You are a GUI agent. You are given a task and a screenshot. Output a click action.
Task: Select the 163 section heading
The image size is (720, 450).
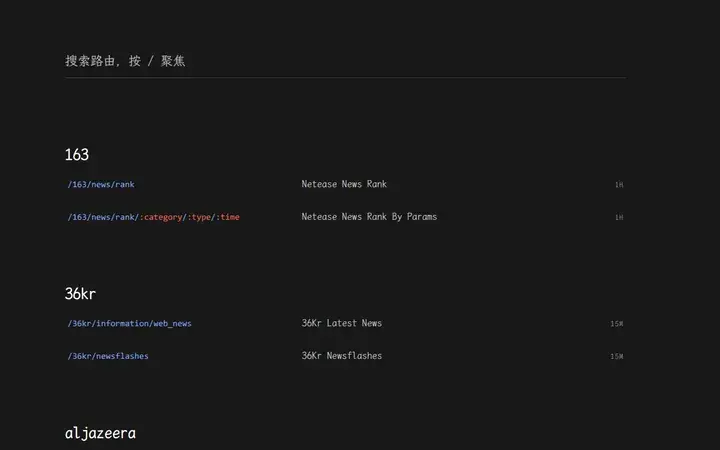pyautogui.click(x=77, y=155)
